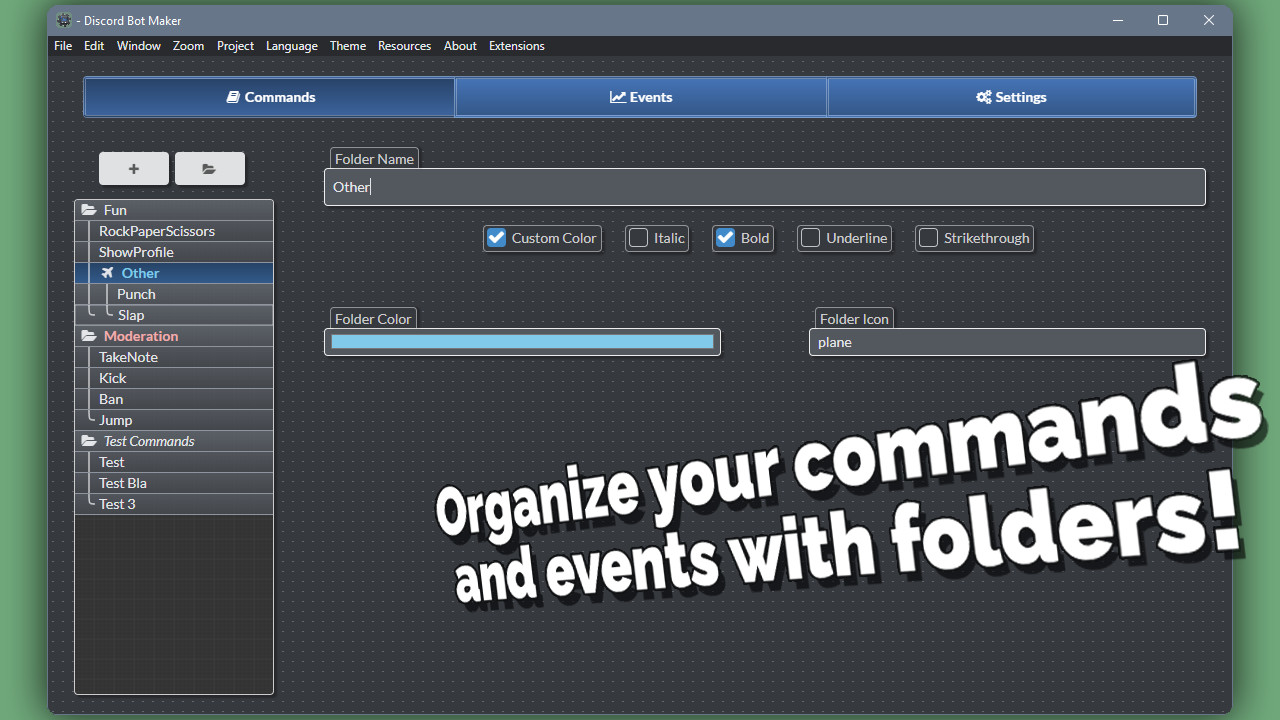Select the Punch command

tap(136, 293)
